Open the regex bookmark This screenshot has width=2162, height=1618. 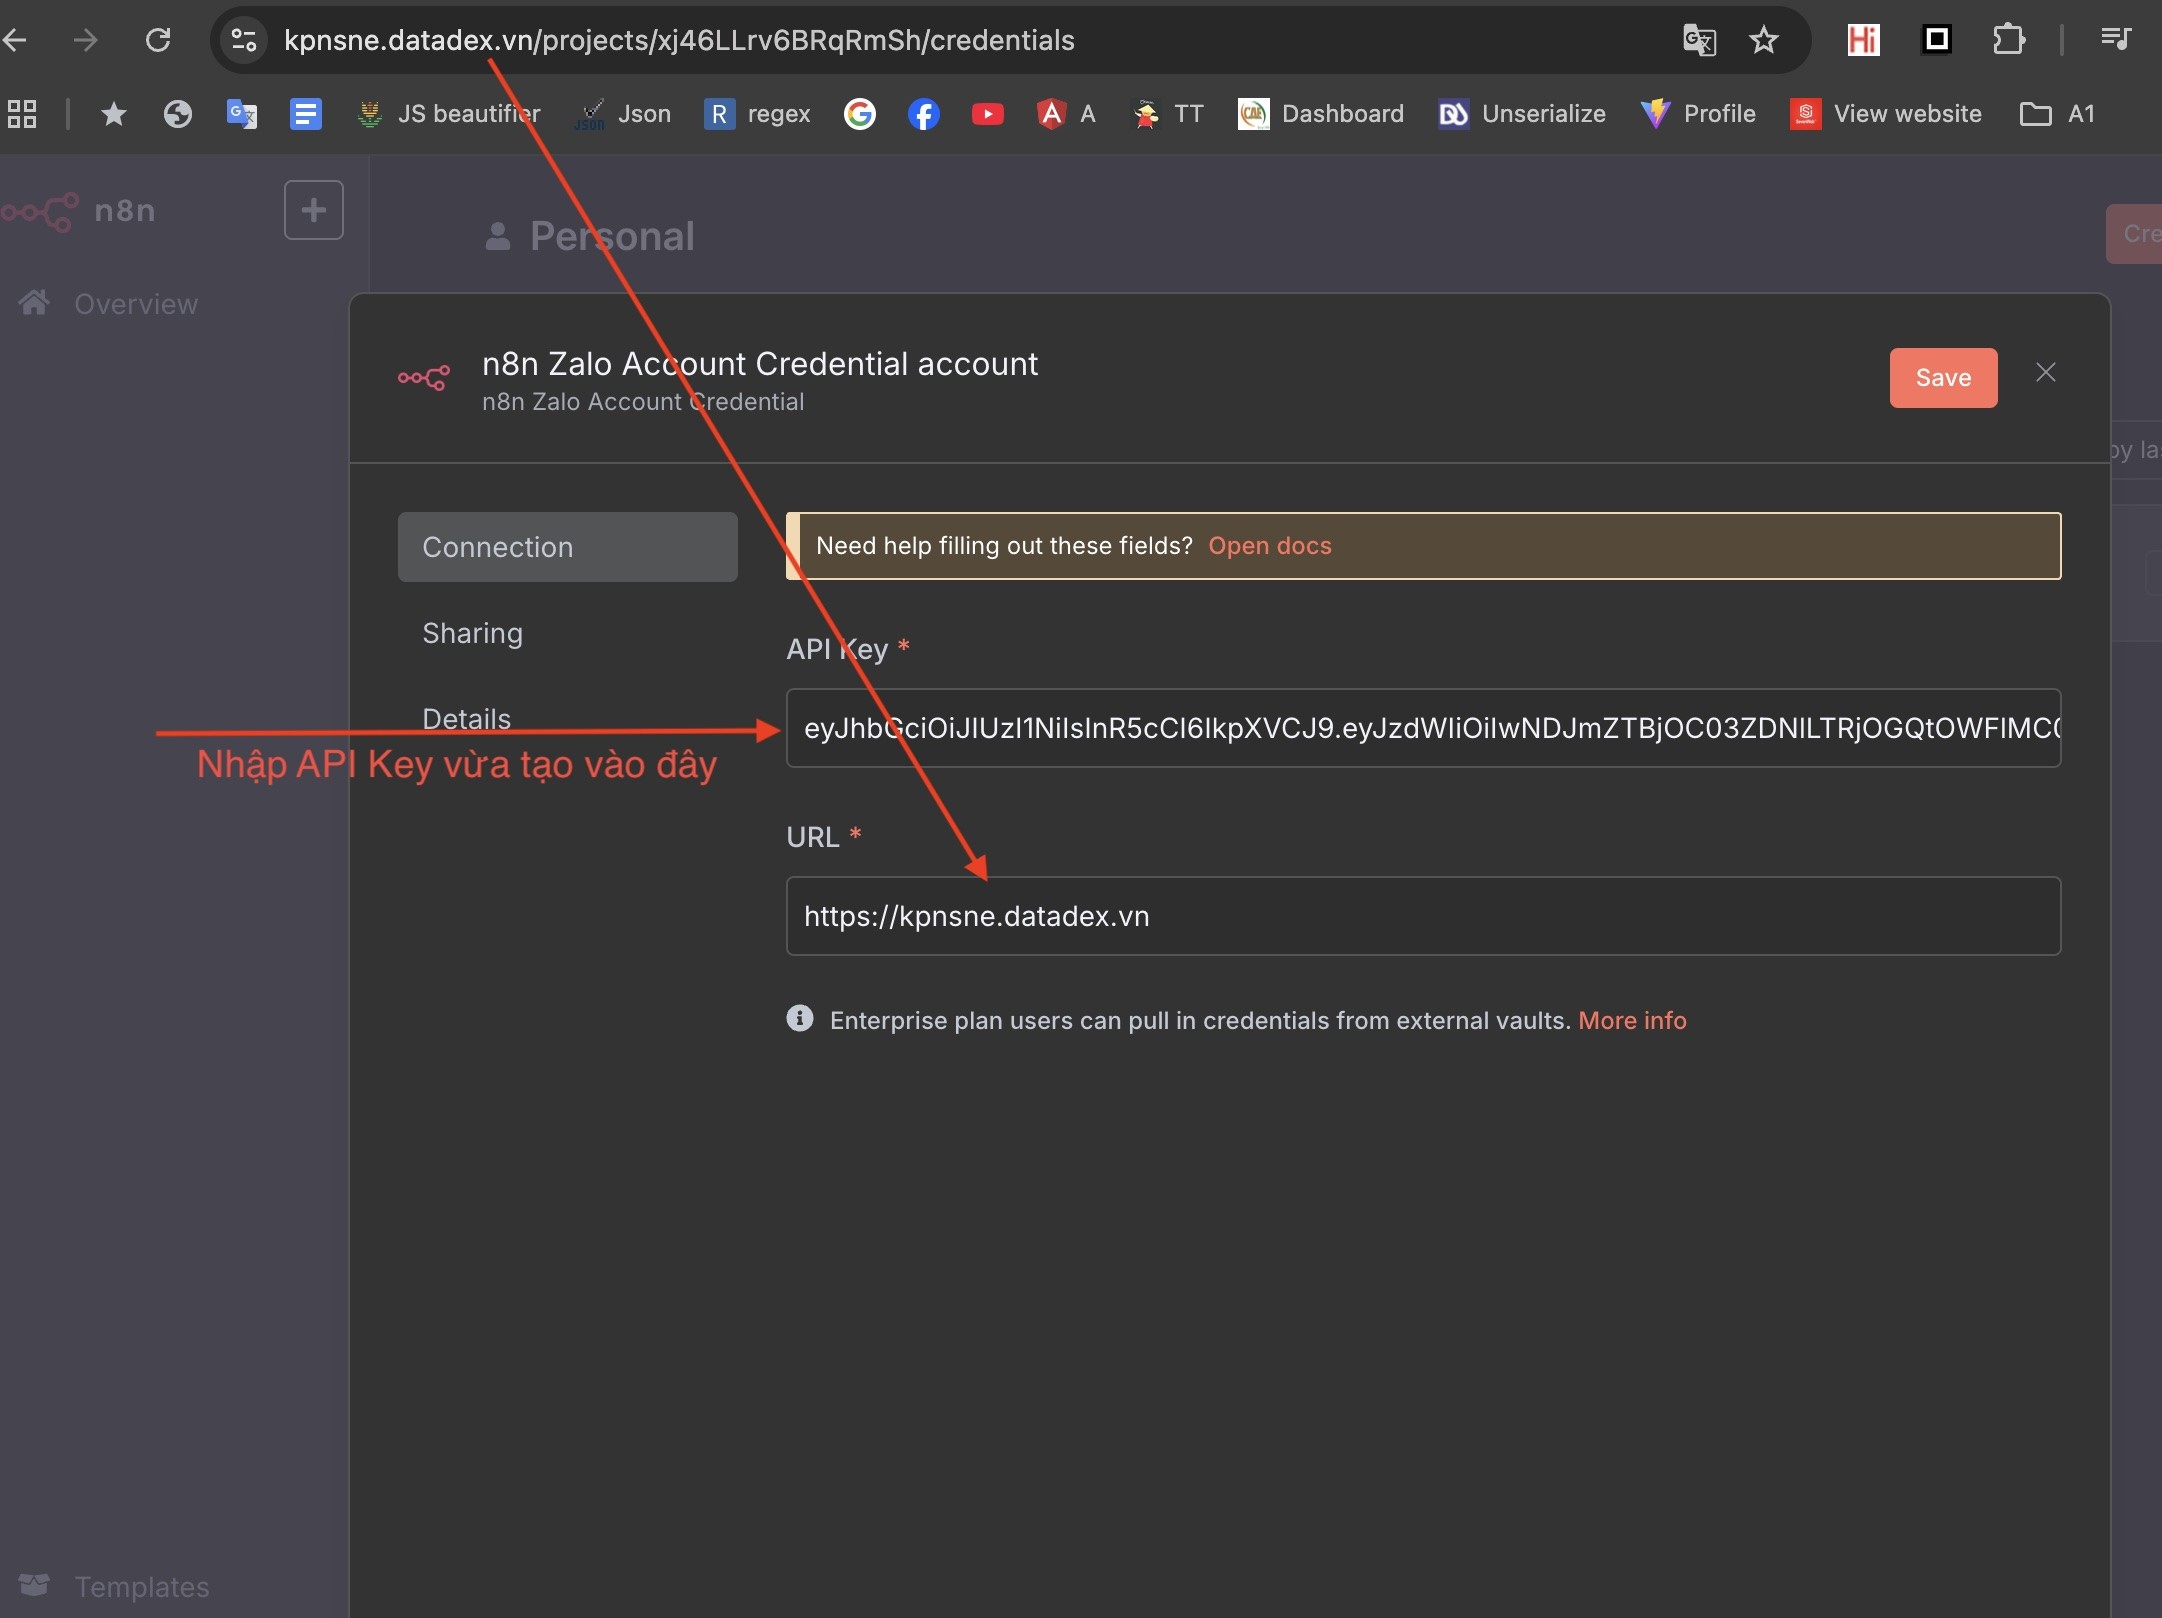click(757, 114)
